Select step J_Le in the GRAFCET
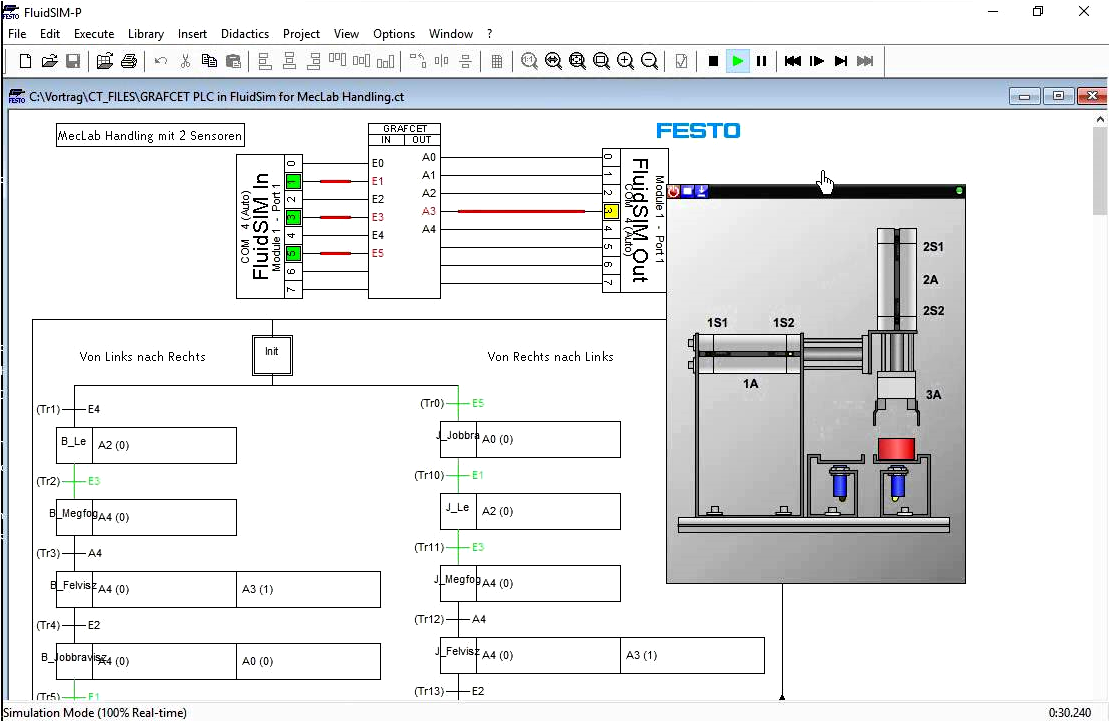The width and height of the screenshot is (1110, 722). tap(458, 511)
